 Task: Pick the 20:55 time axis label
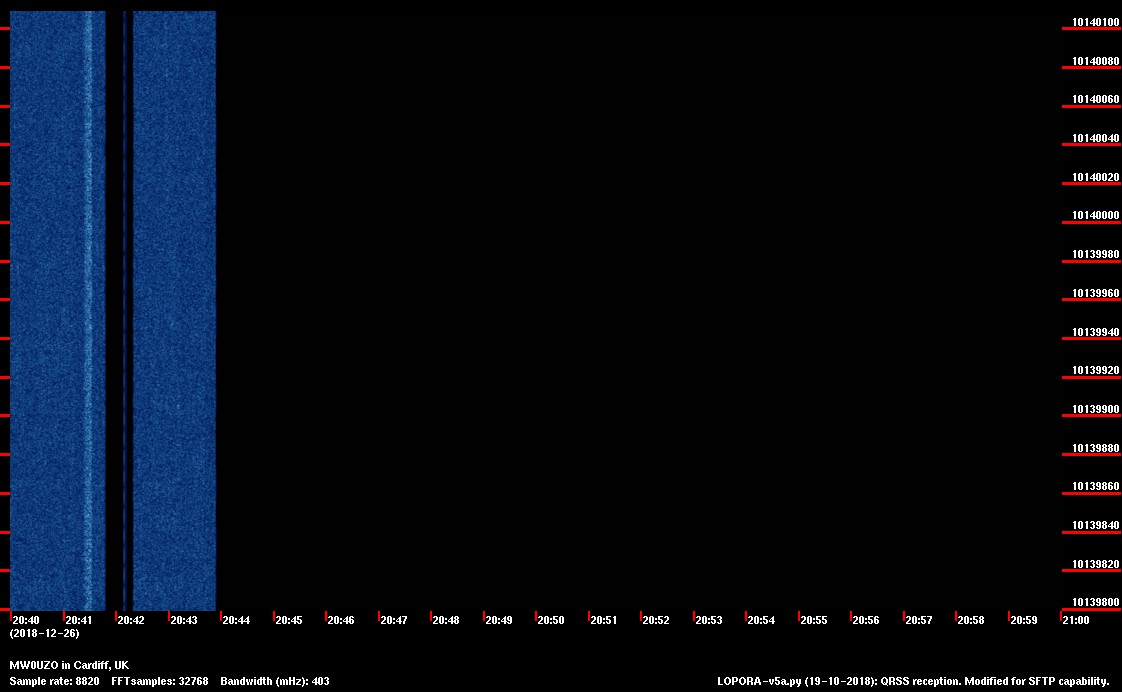814,620
